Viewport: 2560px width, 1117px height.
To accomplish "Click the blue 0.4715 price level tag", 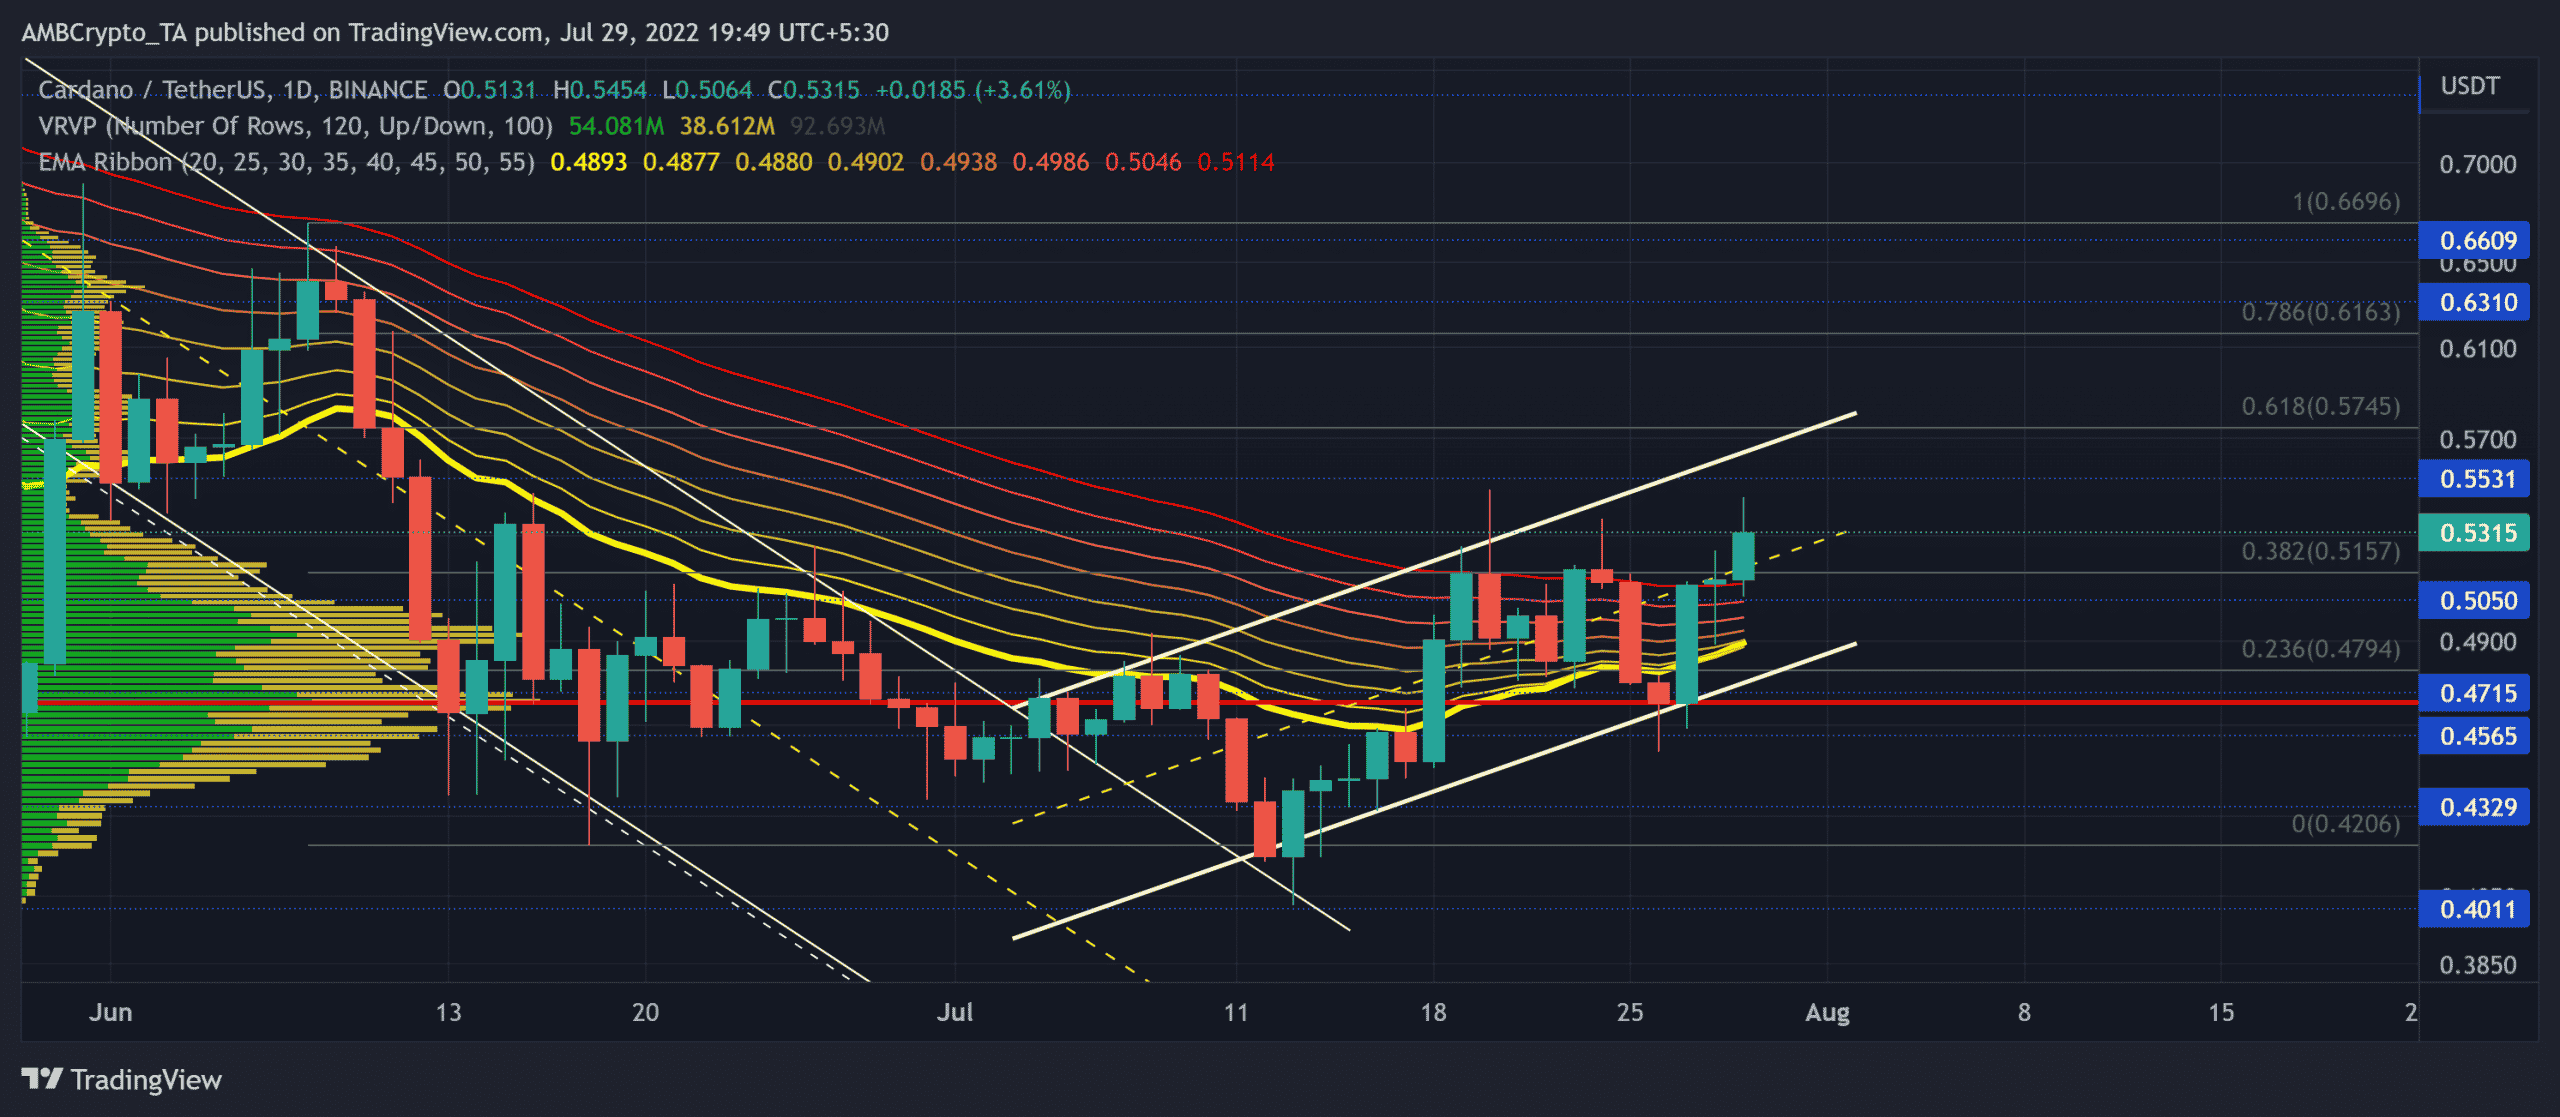I will [x=2474, y=693].
